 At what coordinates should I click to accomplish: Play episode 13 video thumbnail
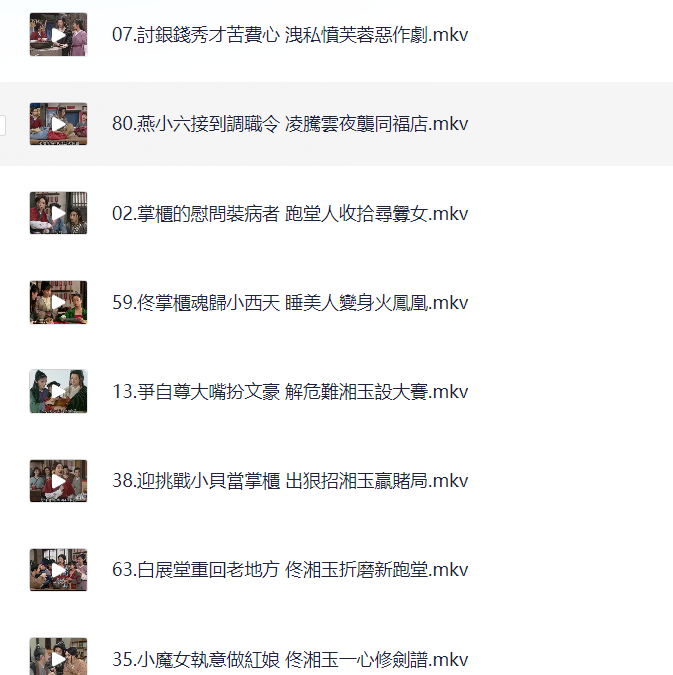pos(58,391)
